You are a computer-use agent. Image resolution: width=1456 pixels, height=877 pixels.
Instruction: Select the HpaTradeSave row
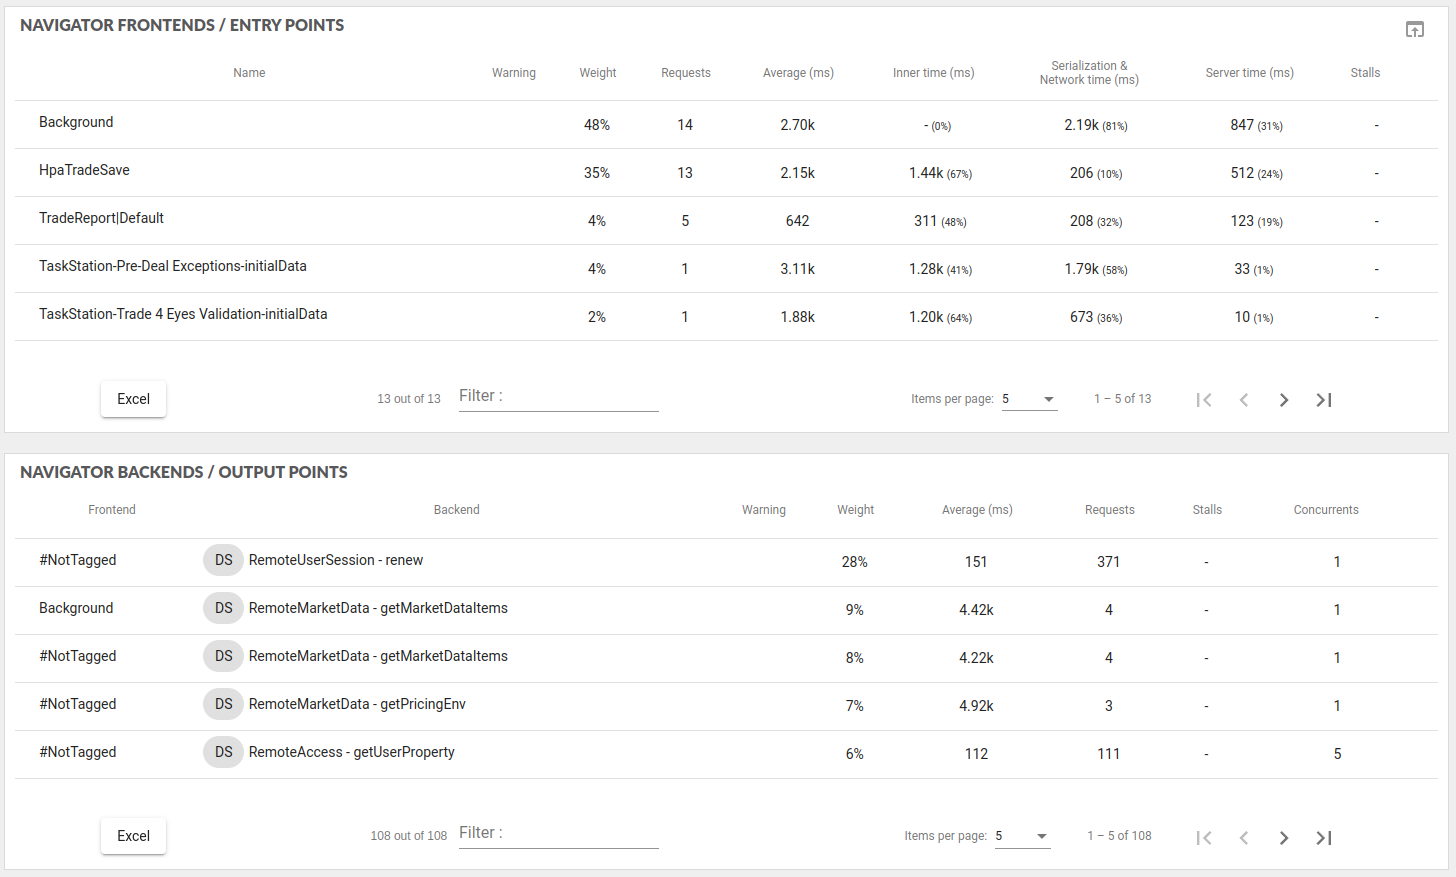click(726, 172)
